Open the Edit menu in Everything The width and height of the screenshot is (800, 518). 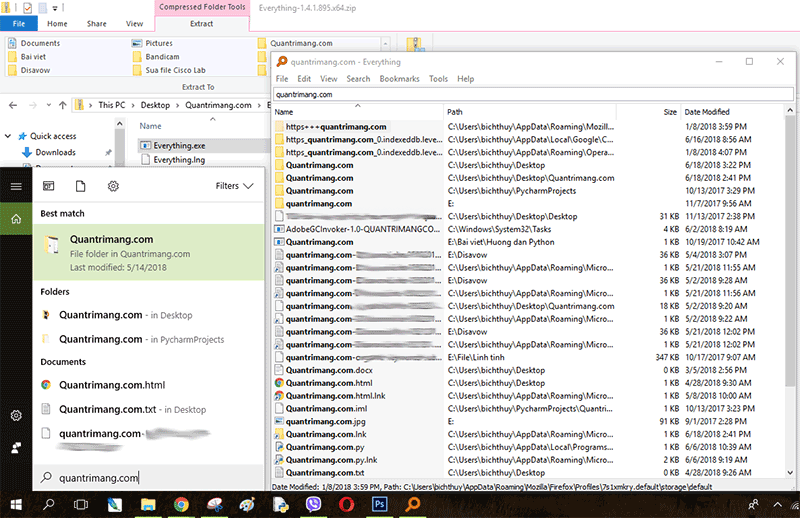304,79
